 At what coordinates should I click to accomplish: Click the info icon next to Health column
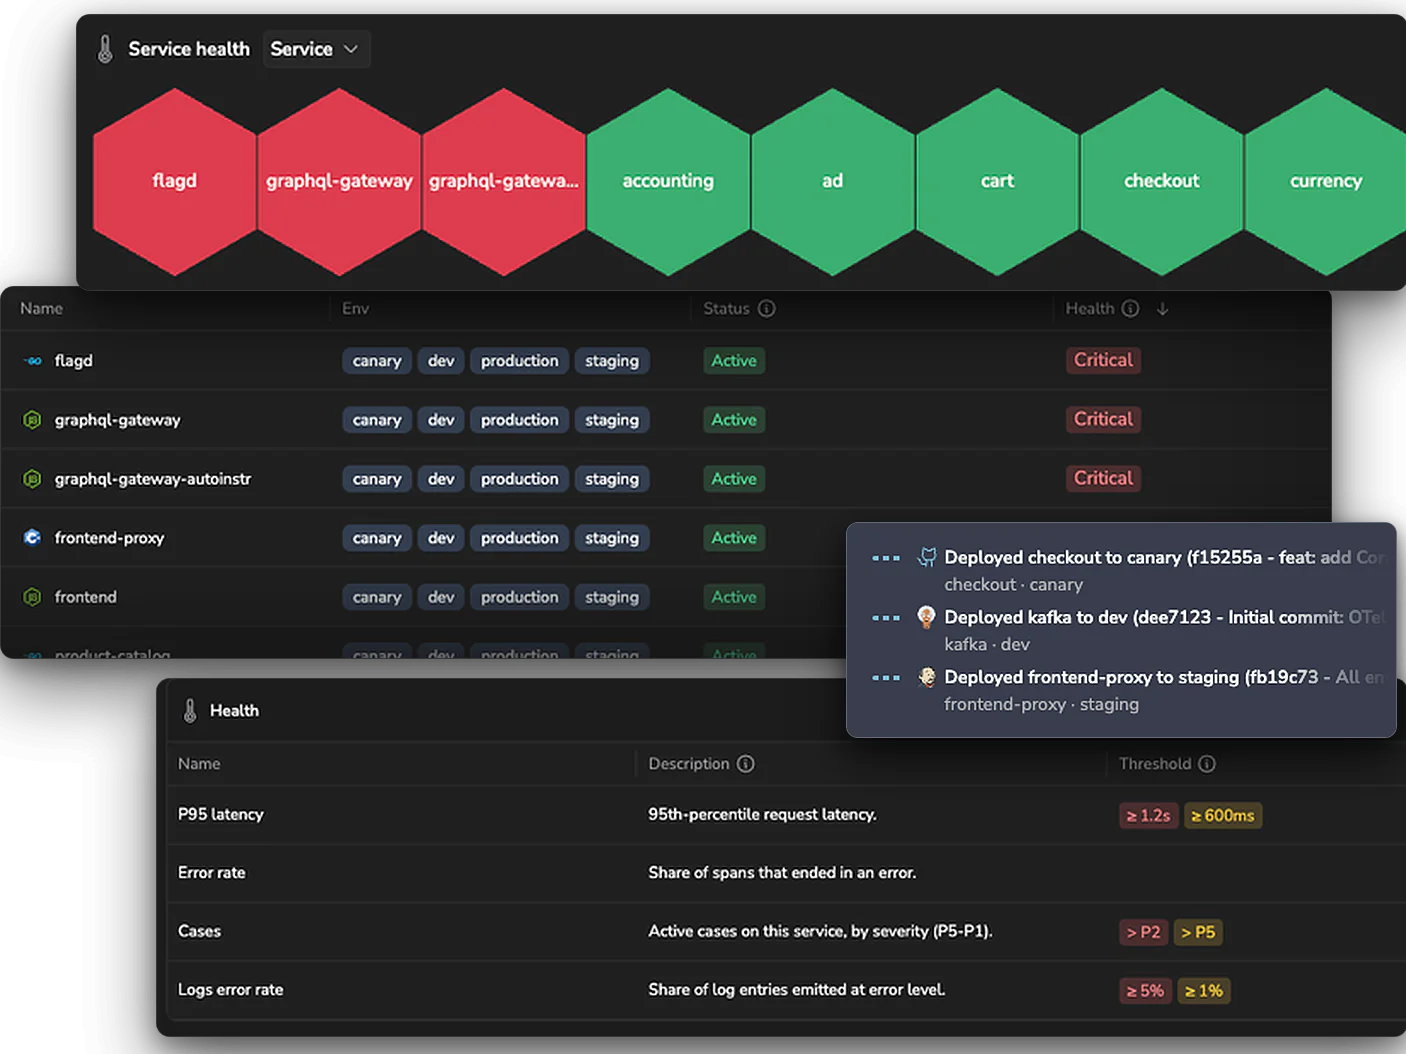point(1130,308)
